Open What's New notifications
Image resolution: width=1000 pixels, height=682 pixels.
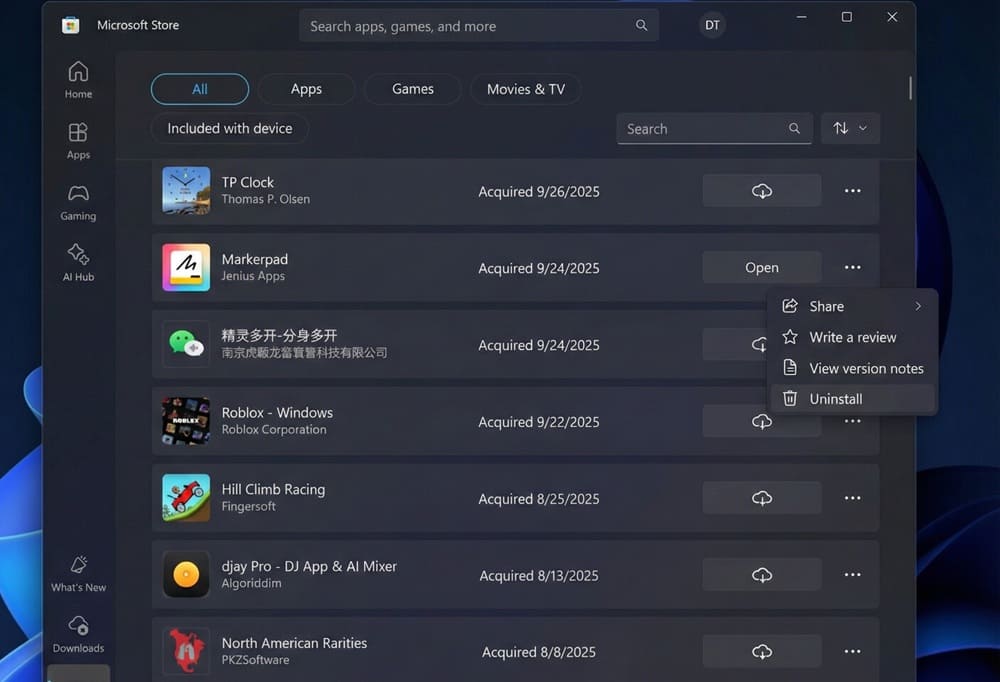78,573
